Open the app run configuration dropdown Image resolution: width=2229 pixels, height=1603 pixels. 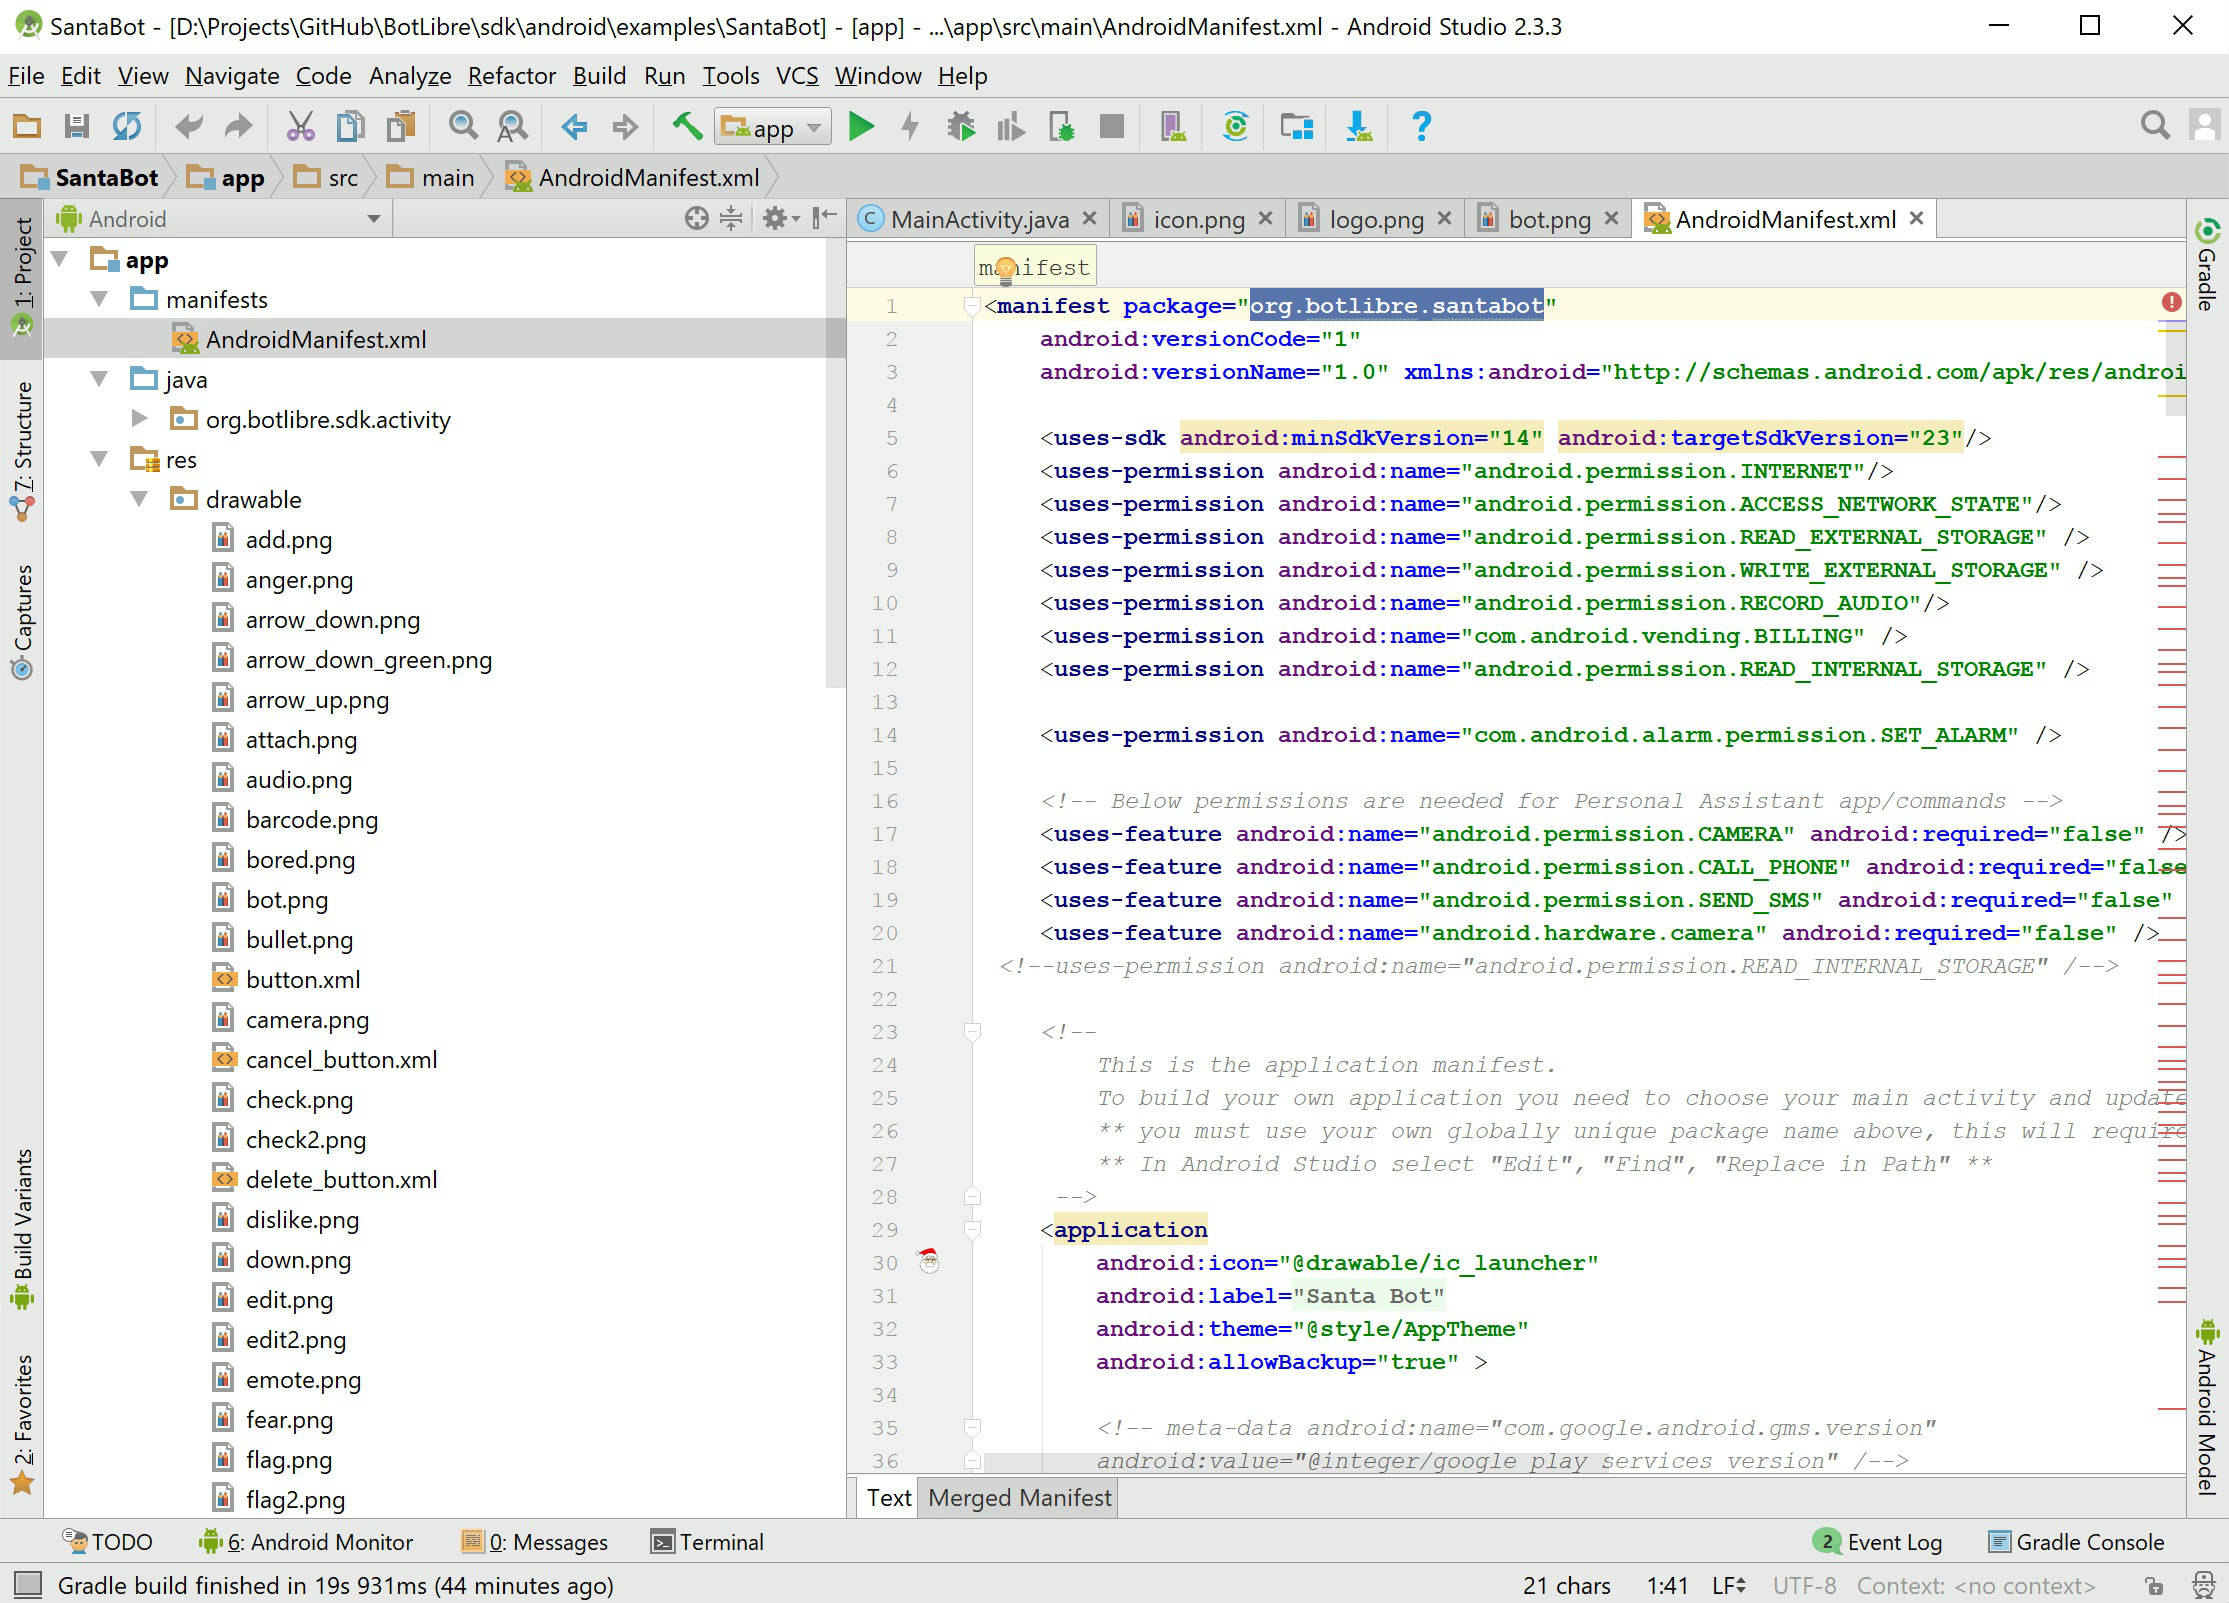(773, 127)
